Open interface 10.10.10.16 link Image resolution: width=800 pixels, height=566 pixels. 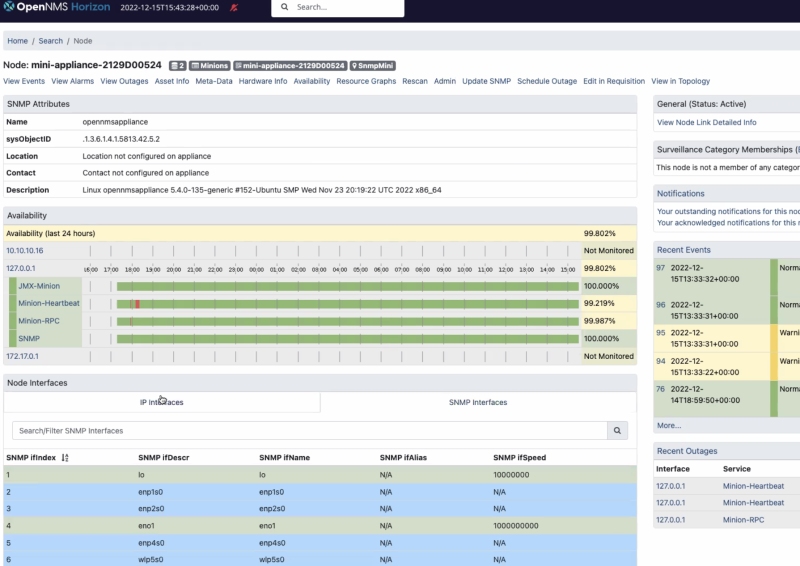(x=24, y=251)
